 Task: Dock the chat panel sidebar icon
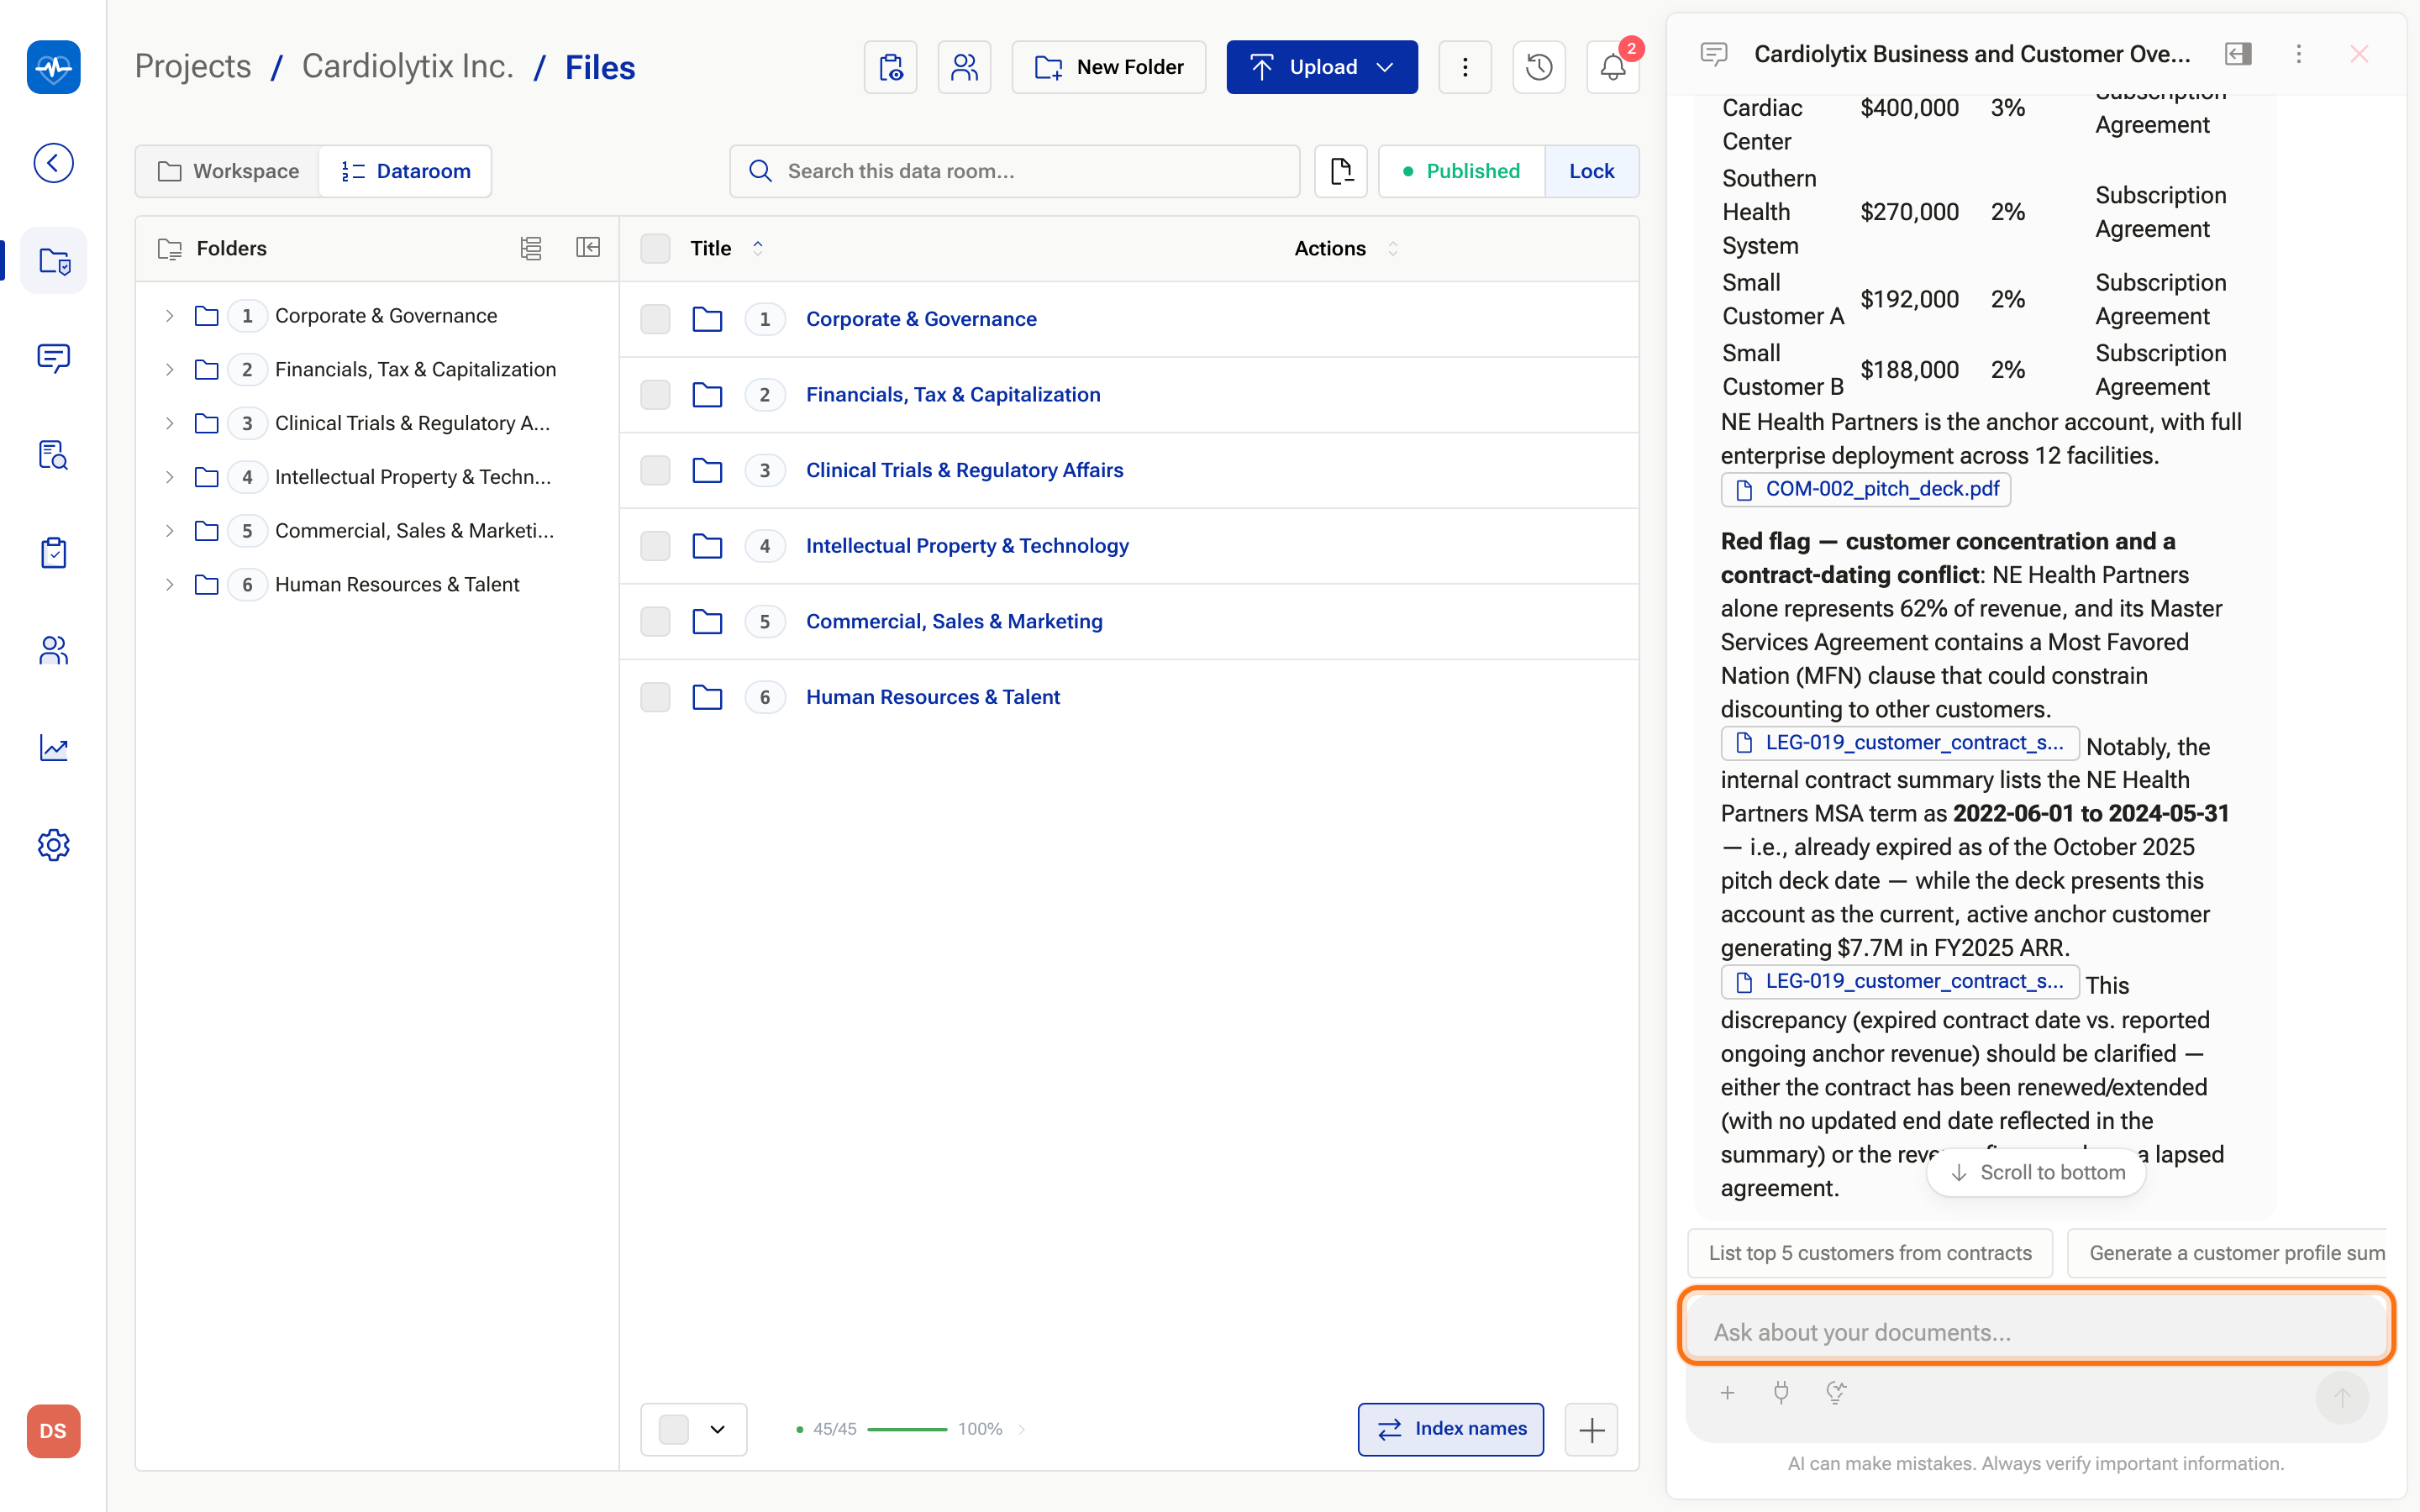coord(2238,54)
